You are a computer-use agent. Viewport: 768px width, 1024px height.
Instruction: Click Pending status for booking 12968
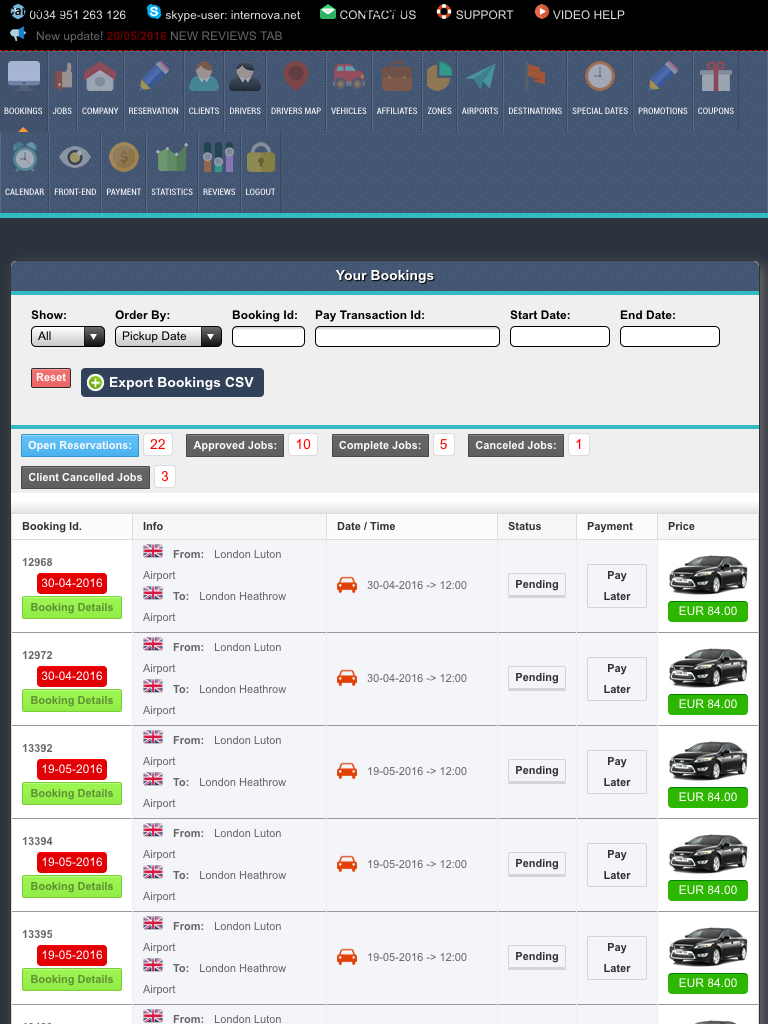pyautogui.click(x=537, y=585)
